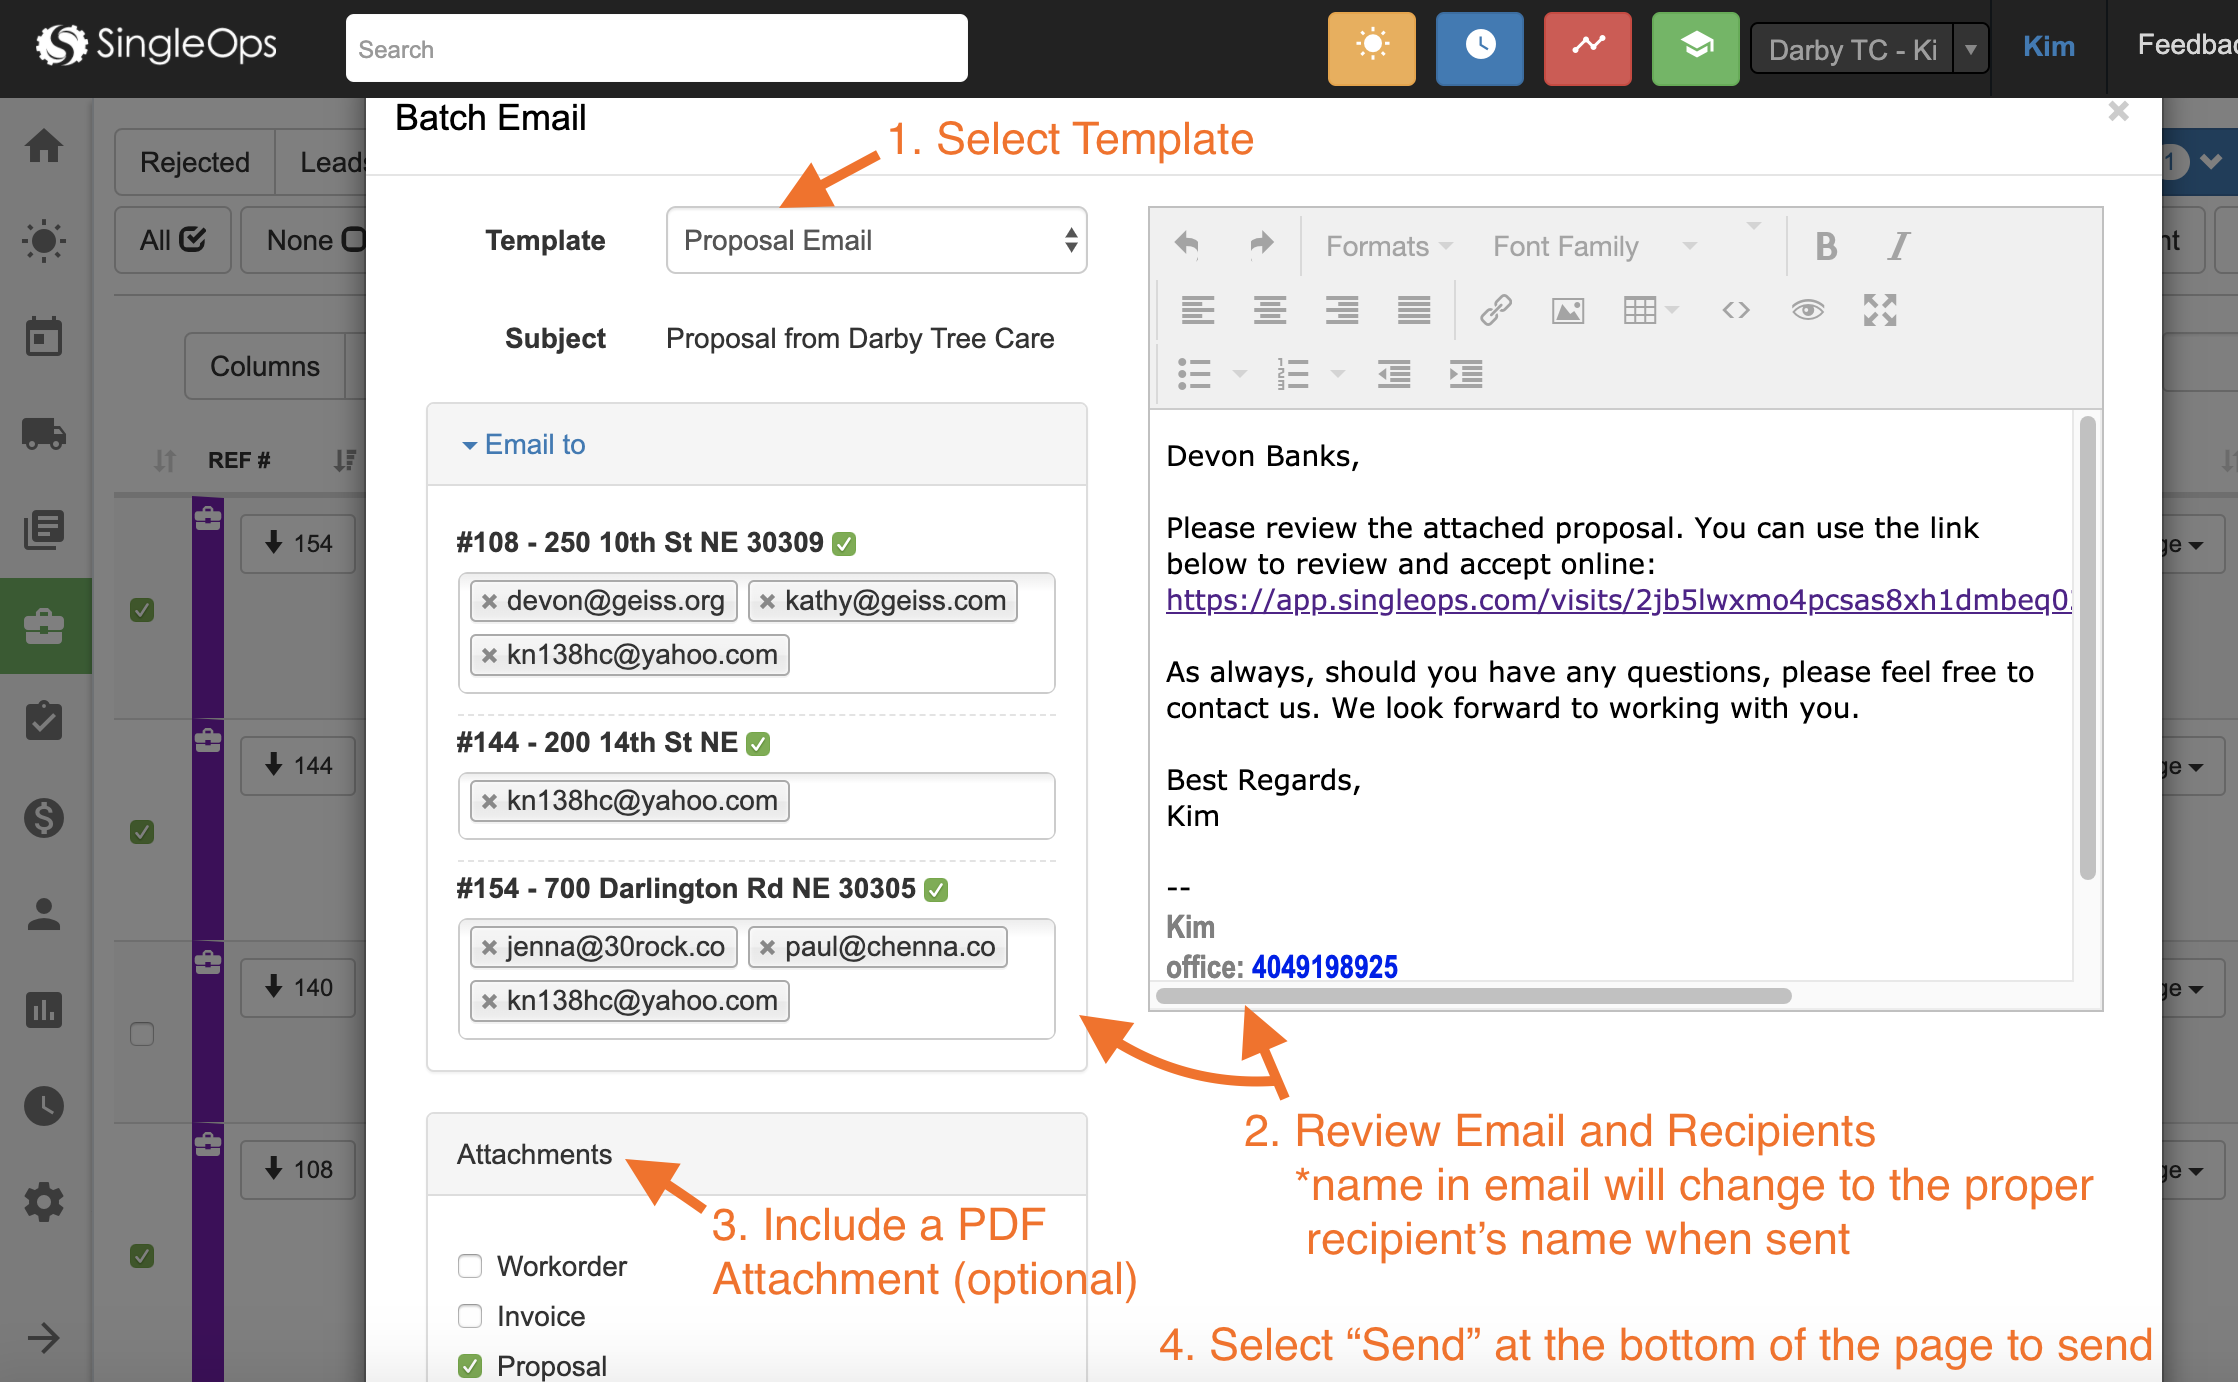
Task: Click the red activity graph button
Action: pyautogui.click(x=1587, y=48)
